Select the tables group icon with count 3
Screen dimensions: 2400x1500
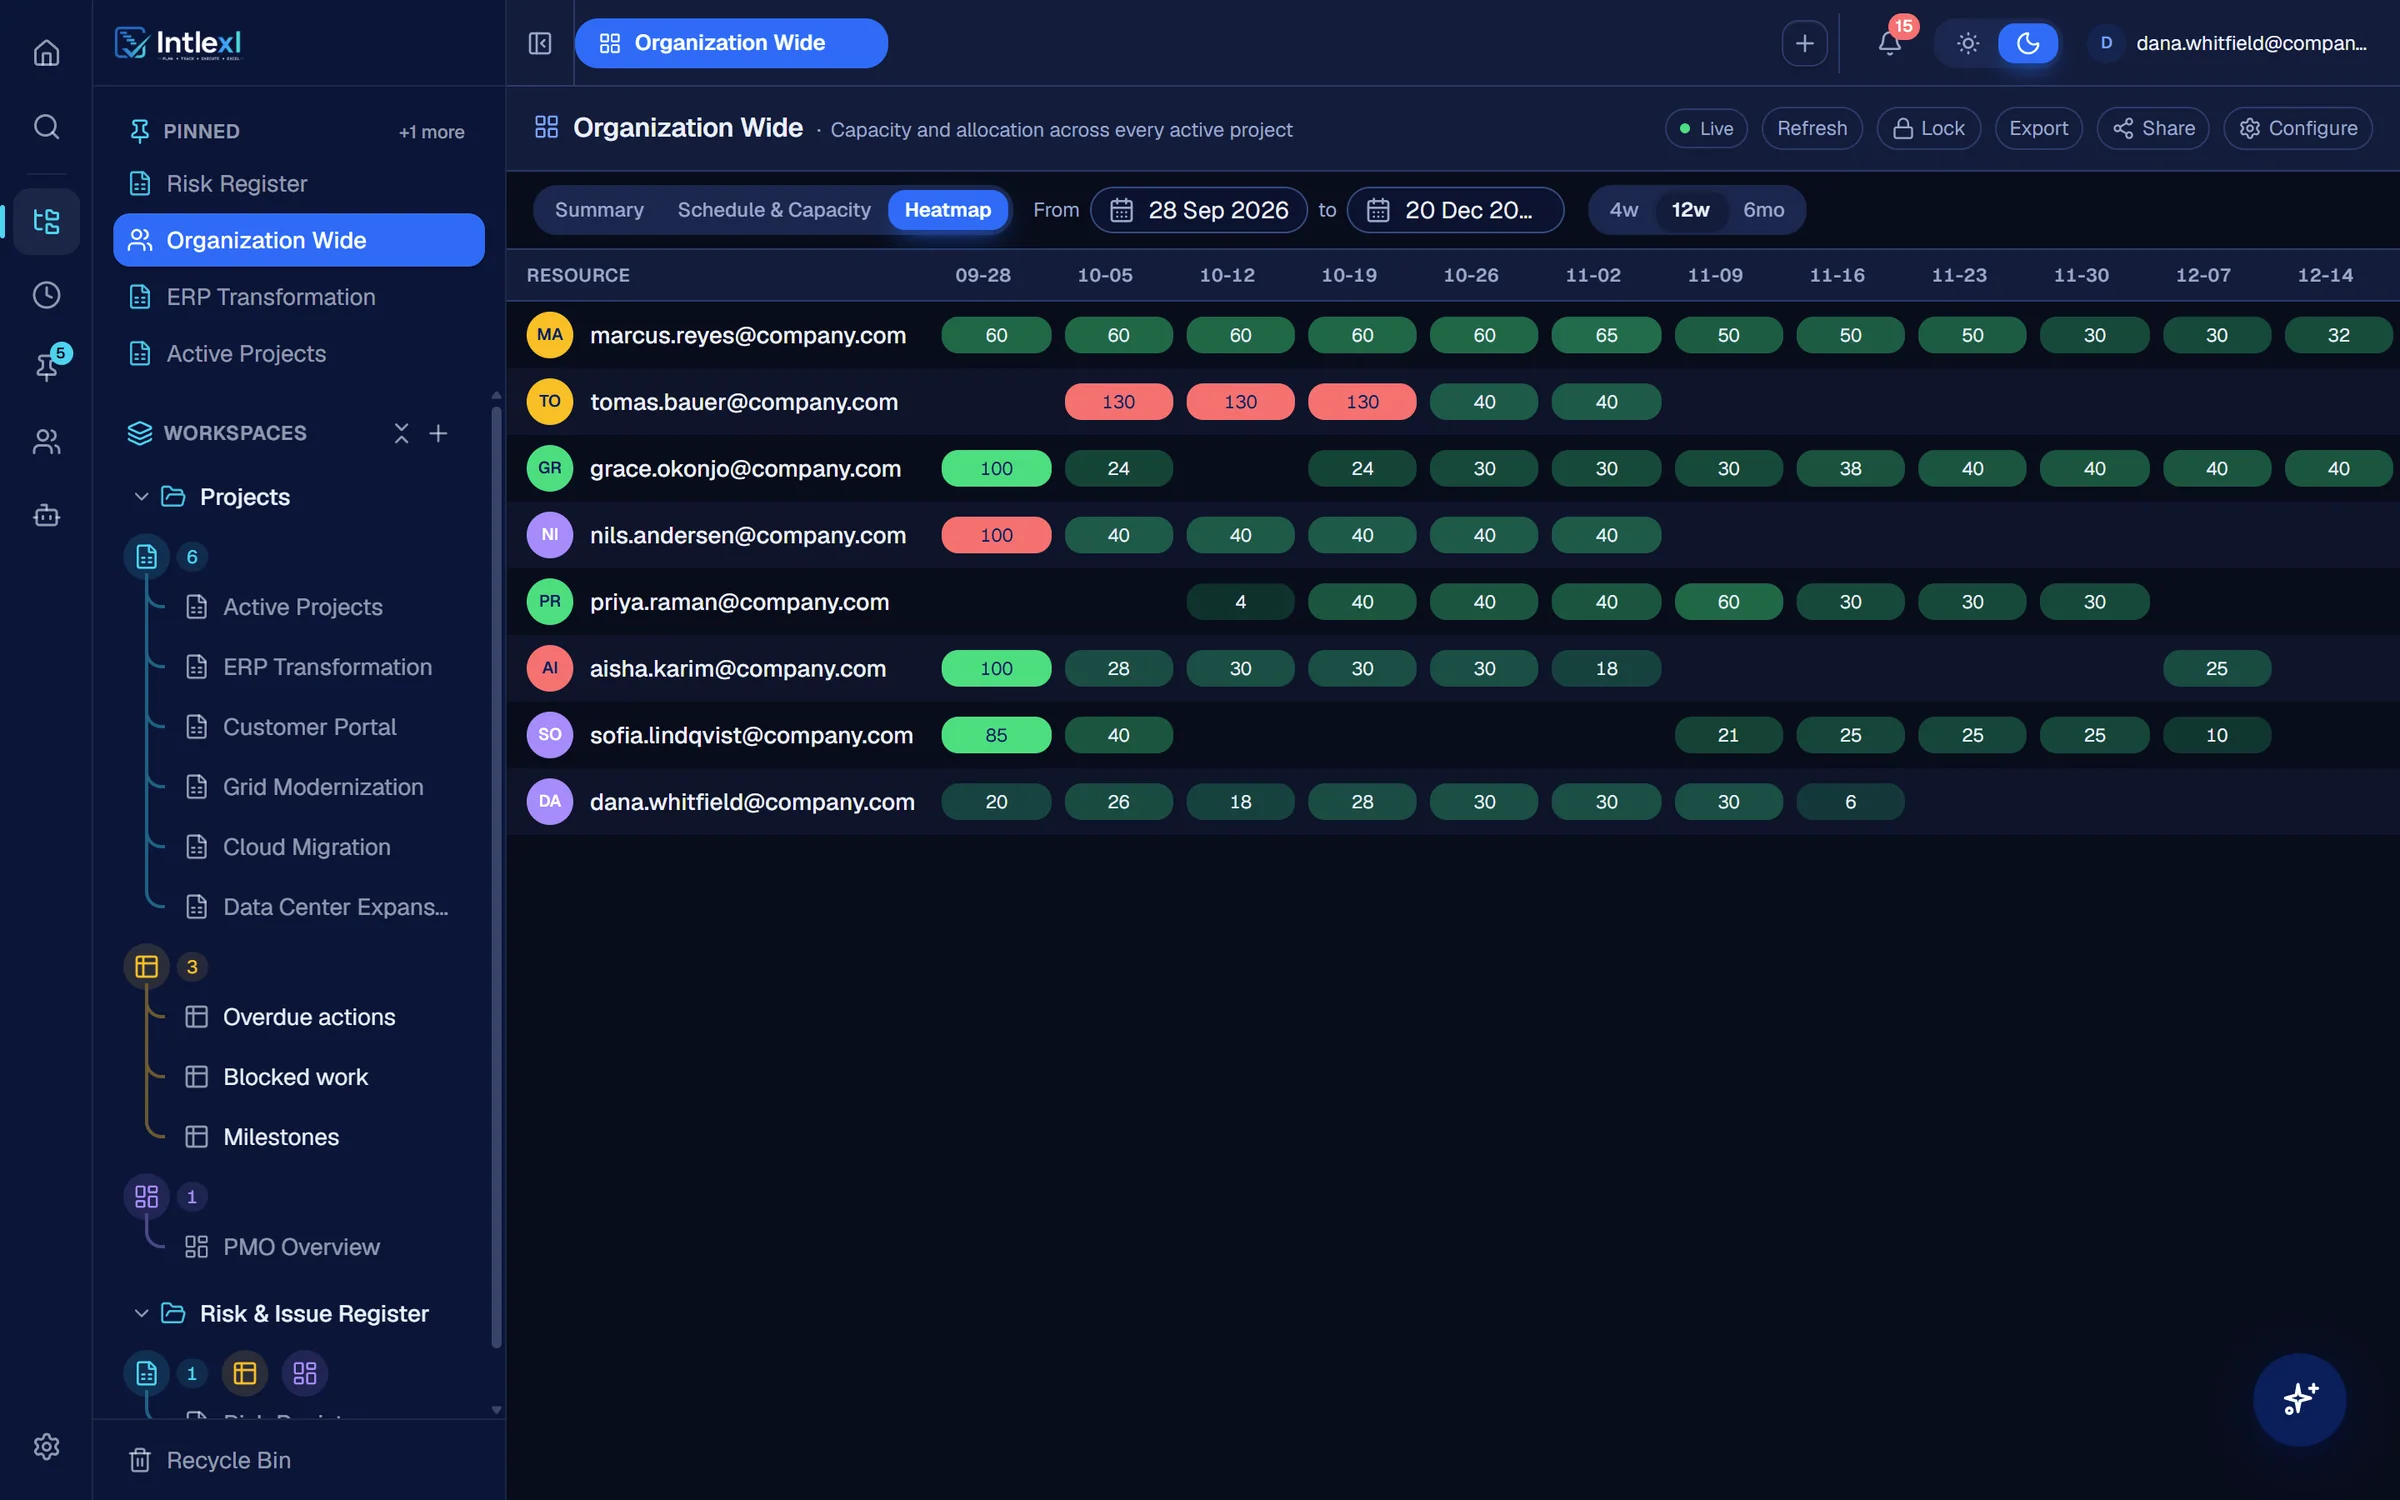pyautogui.click(x=146, y=966)
